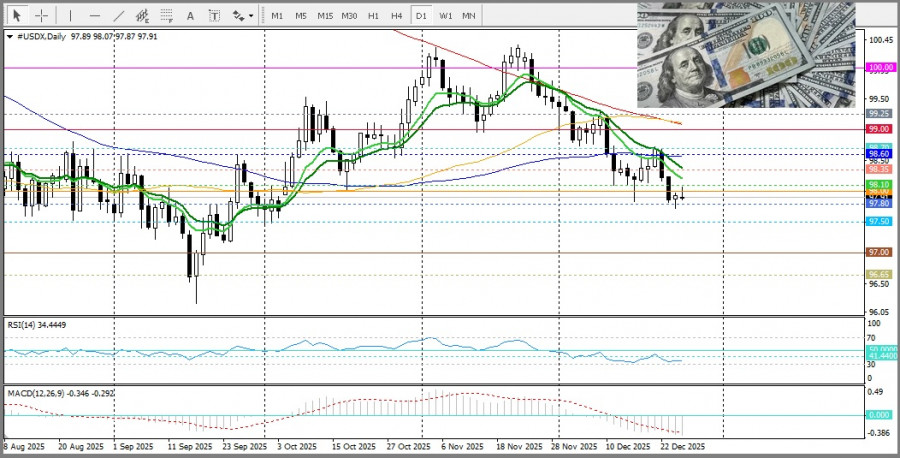Expand the #USDX.Daily chart title arrow
900x458 pixels.
10,36
